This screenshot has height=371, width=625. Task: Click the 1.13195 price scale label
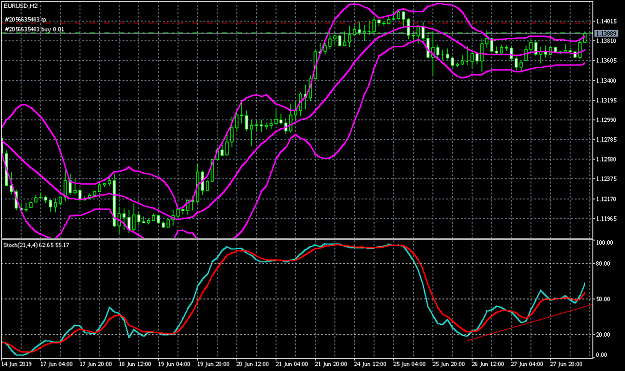point(607,100)
